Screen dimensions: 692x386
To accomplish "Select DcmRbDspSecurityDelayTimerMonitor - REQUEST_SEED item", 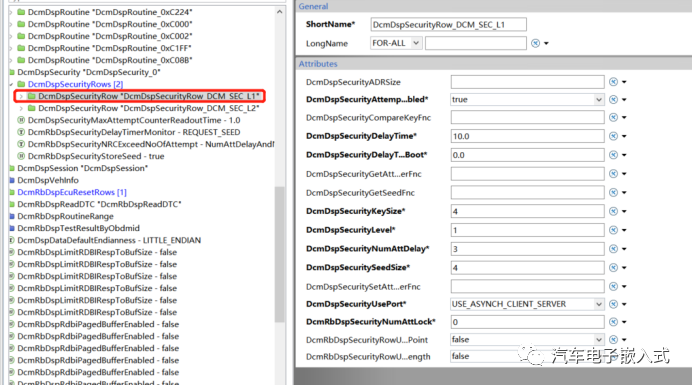I will 134,132.
